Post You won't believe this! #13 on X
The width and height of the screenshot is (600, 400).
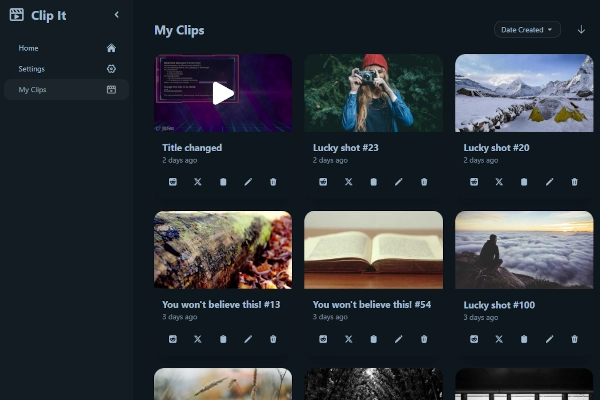point(198,339)
